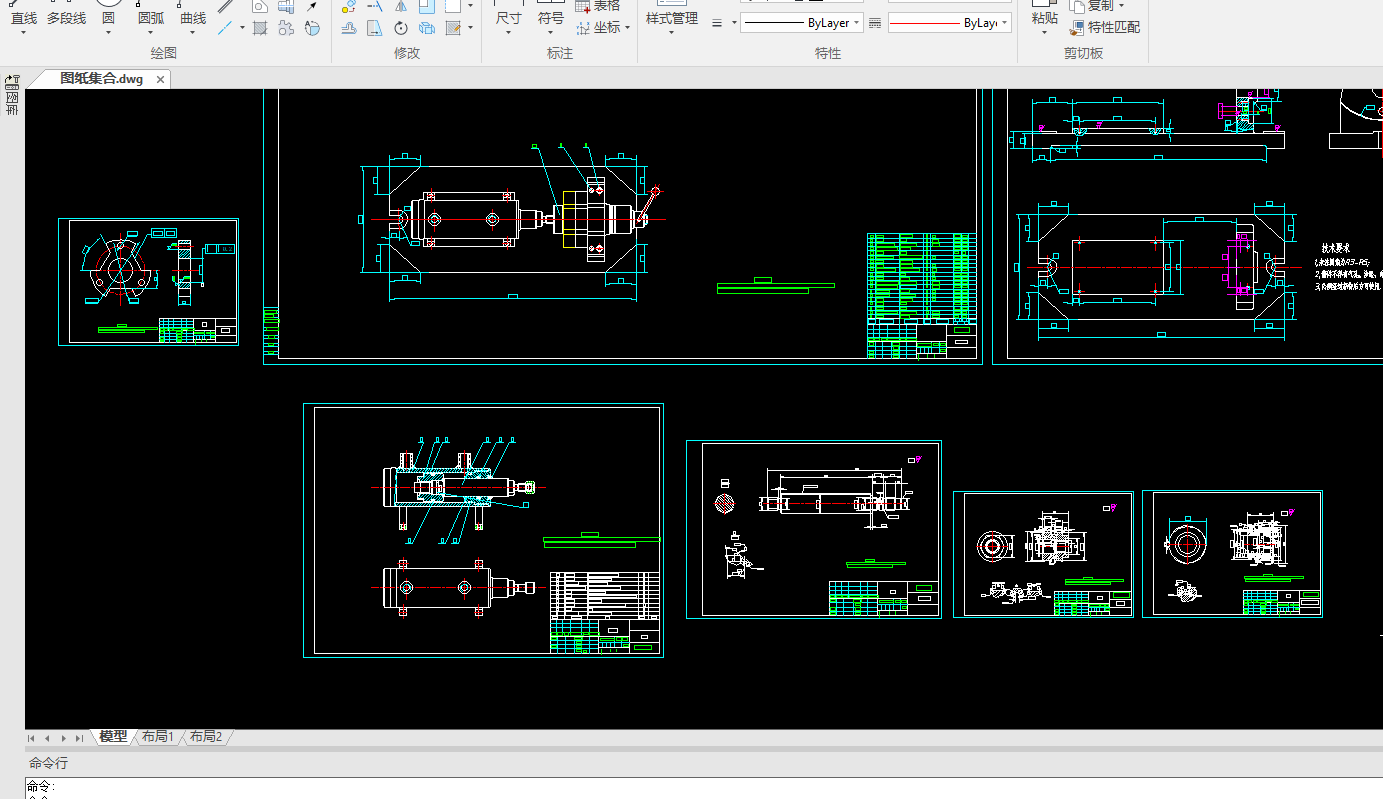This screenshot has height=799, width=1383.
Task: Expand the 粘贴 (Paste) dropdown arrow
Action: click(x=1044, y=33)
